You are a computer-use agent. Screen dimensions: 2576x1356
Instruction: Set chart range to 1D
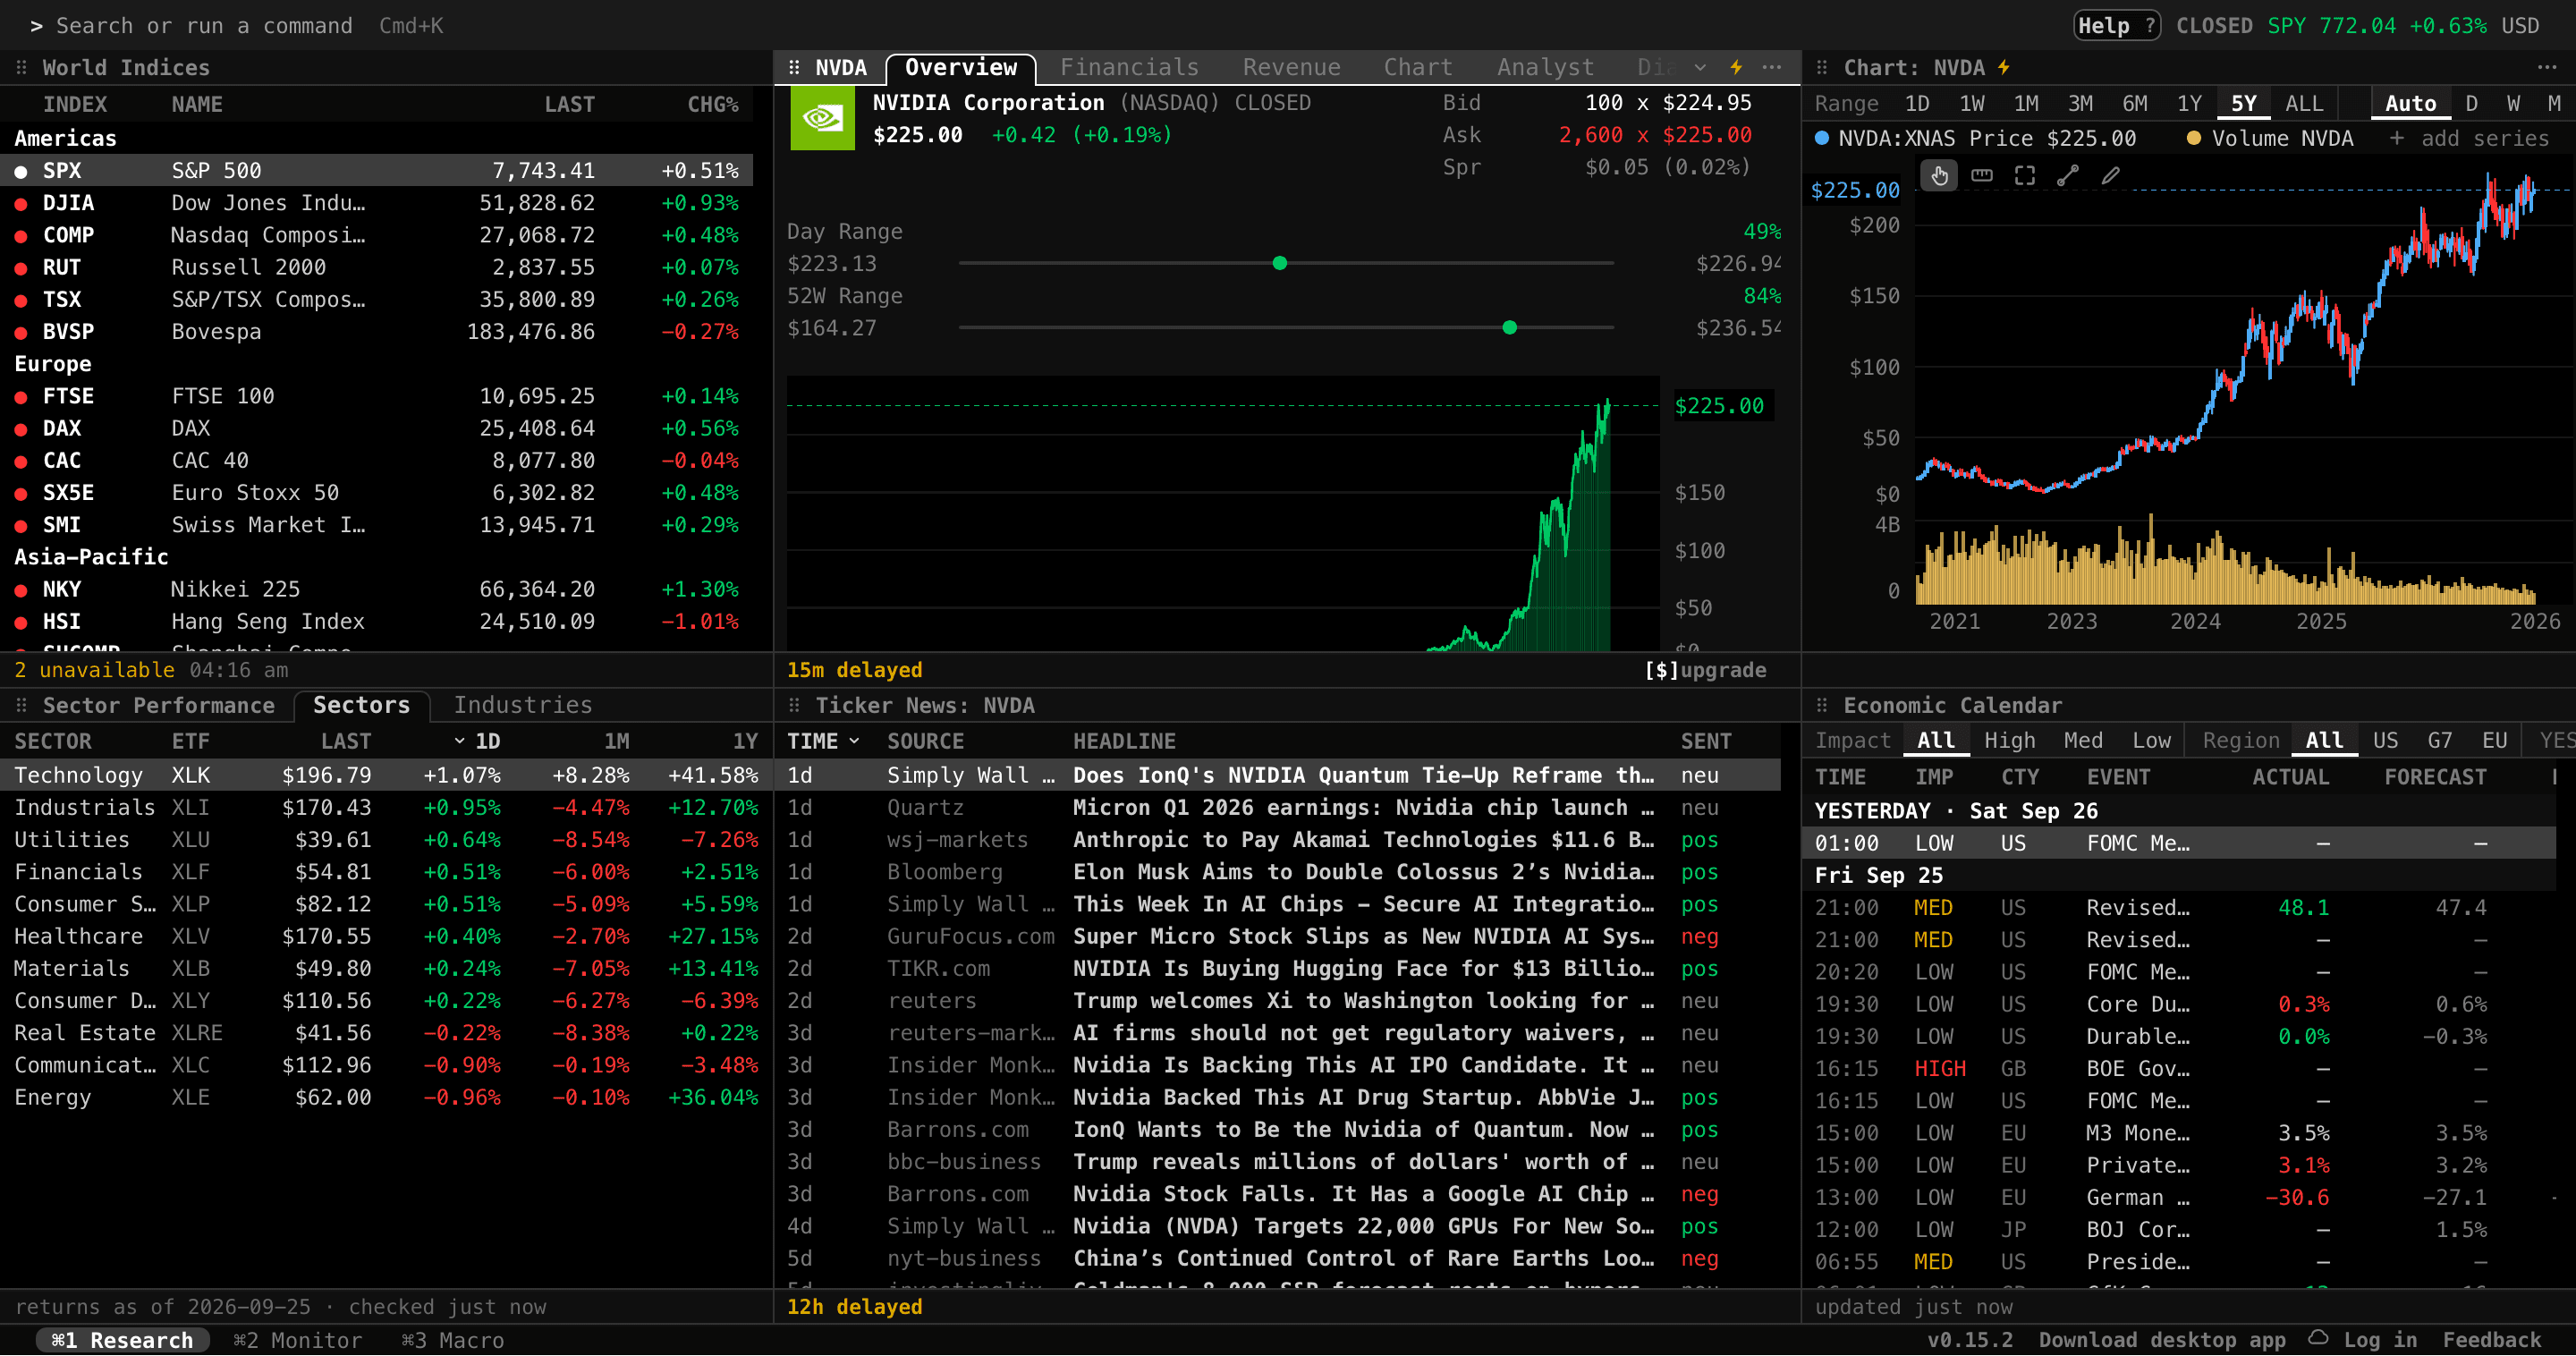coord(1917,103)
